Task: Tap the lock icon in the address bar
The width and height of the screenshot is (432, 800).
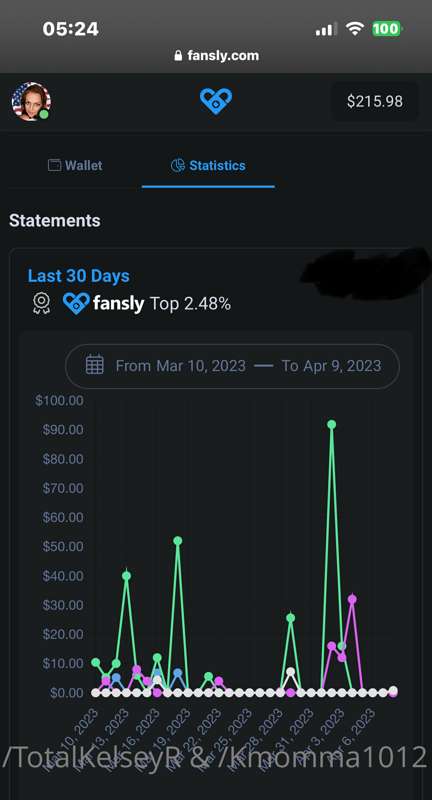Action: (x=178, y=56)
